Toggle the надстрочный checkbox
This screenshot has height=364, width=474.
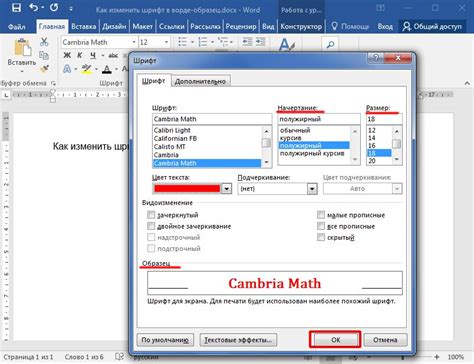click(x=151, y=237)
